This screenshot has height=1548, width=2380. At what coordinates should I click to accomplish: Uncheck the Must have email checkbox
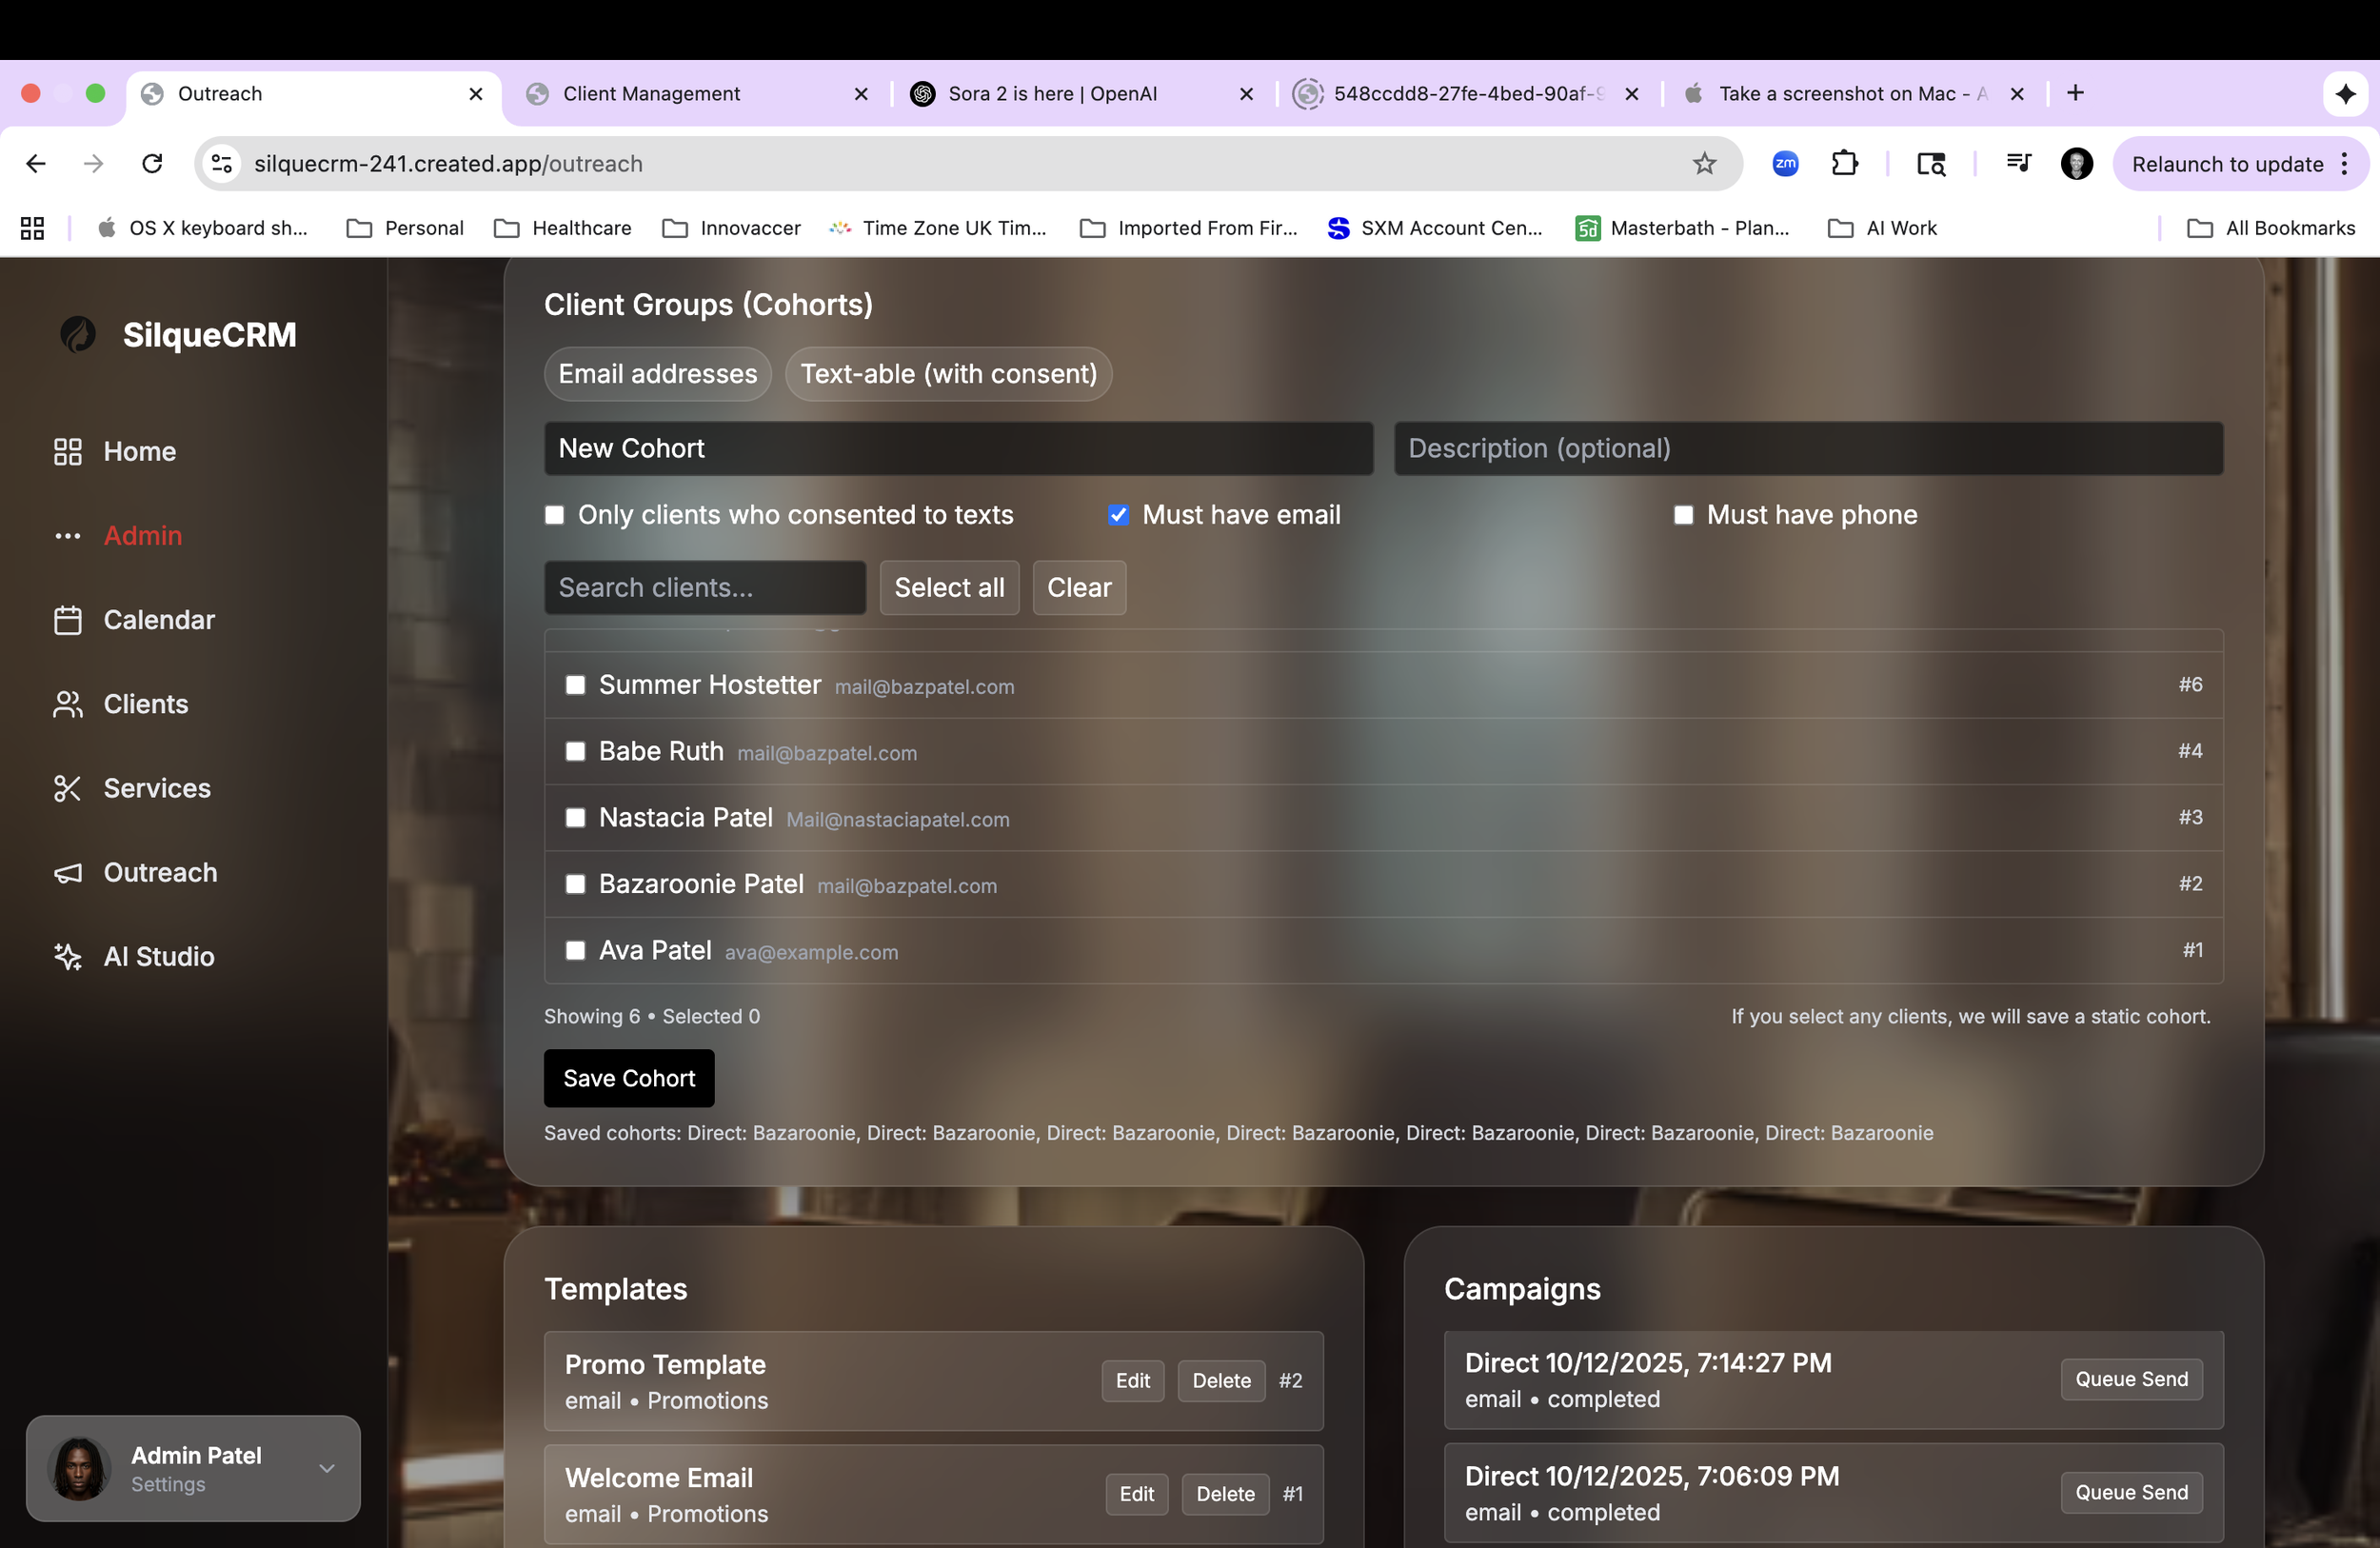[x=1118, y=515]
